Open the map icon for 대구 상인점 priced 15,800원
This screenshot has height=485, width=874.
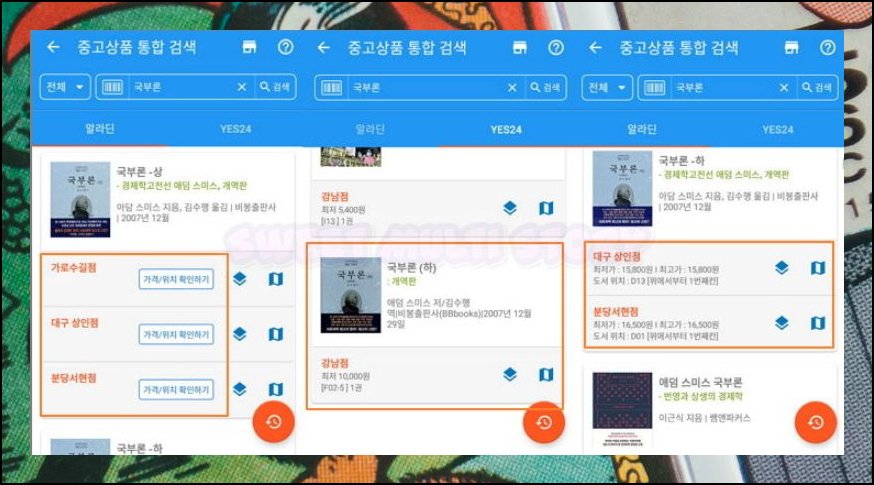pos(818,268)
